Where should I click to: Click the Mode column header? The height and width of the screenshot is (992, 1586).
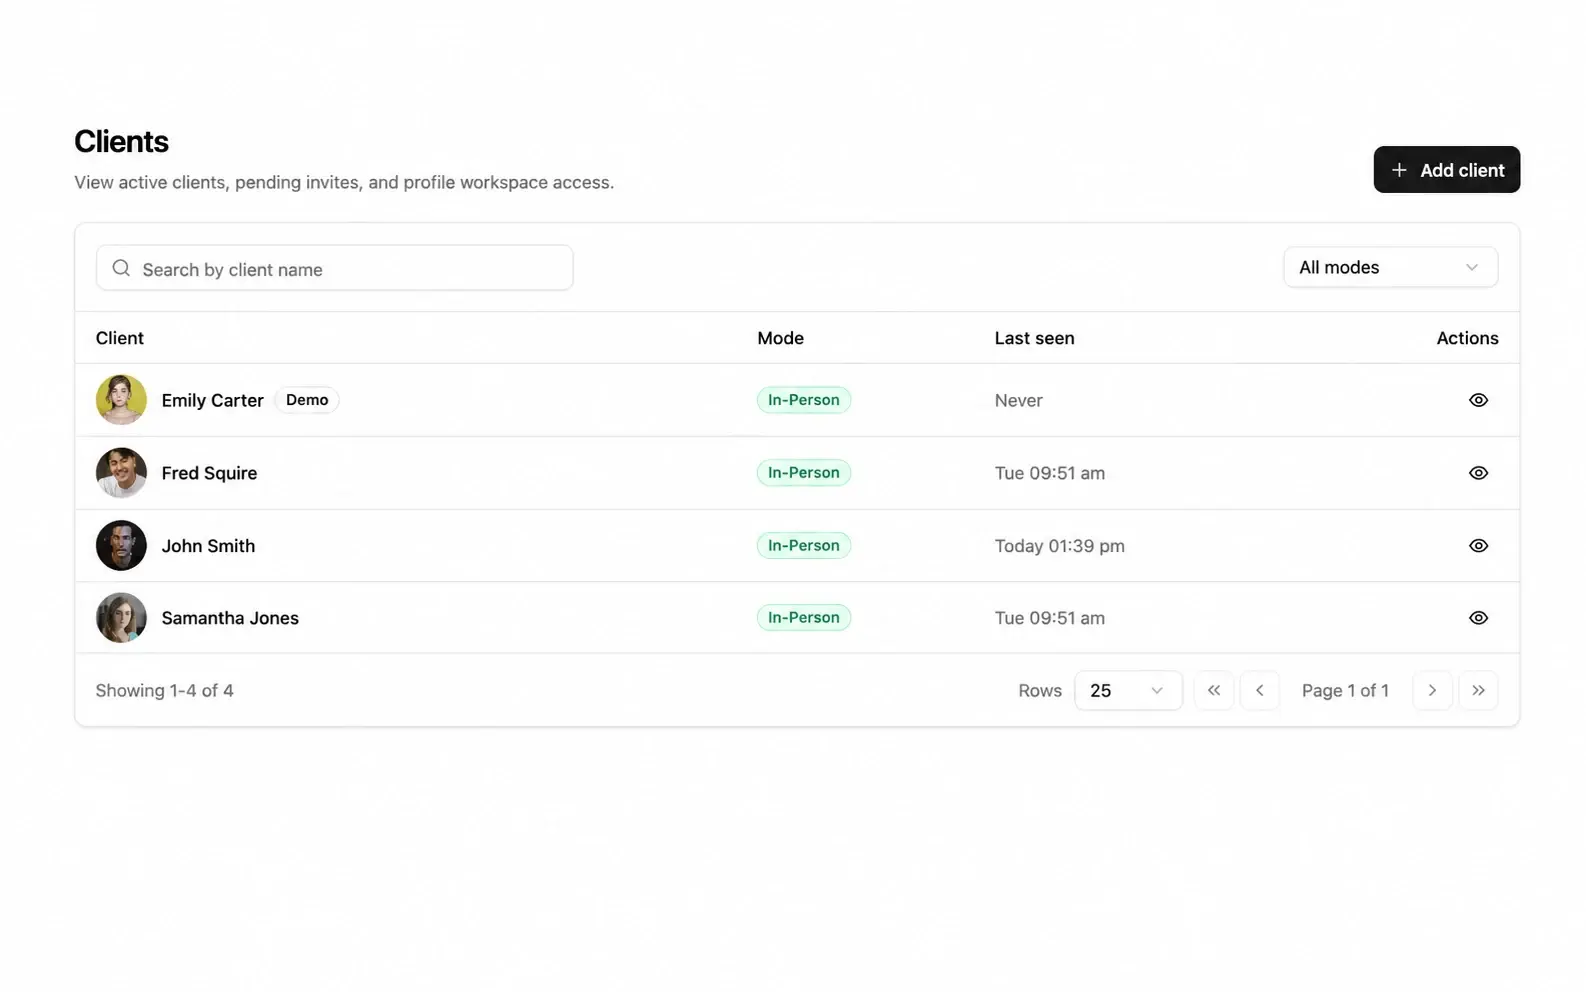click(x=780, y=338)
